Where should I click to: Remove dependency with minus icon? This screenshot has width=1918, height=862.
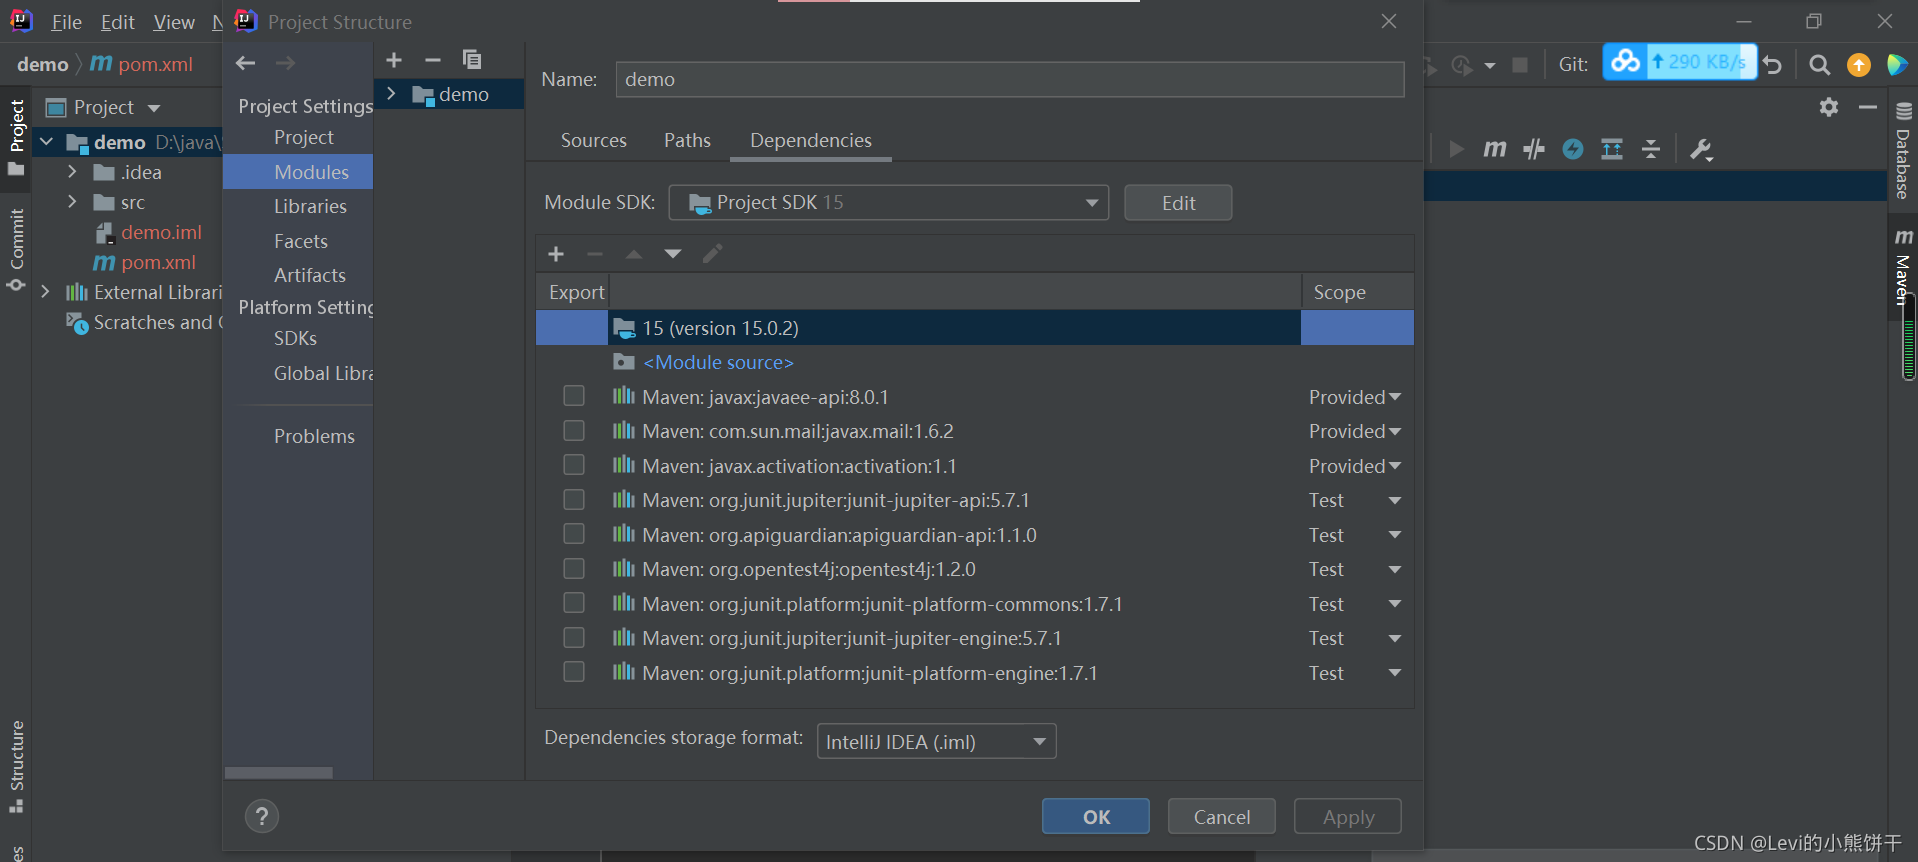tap(594, 254)
